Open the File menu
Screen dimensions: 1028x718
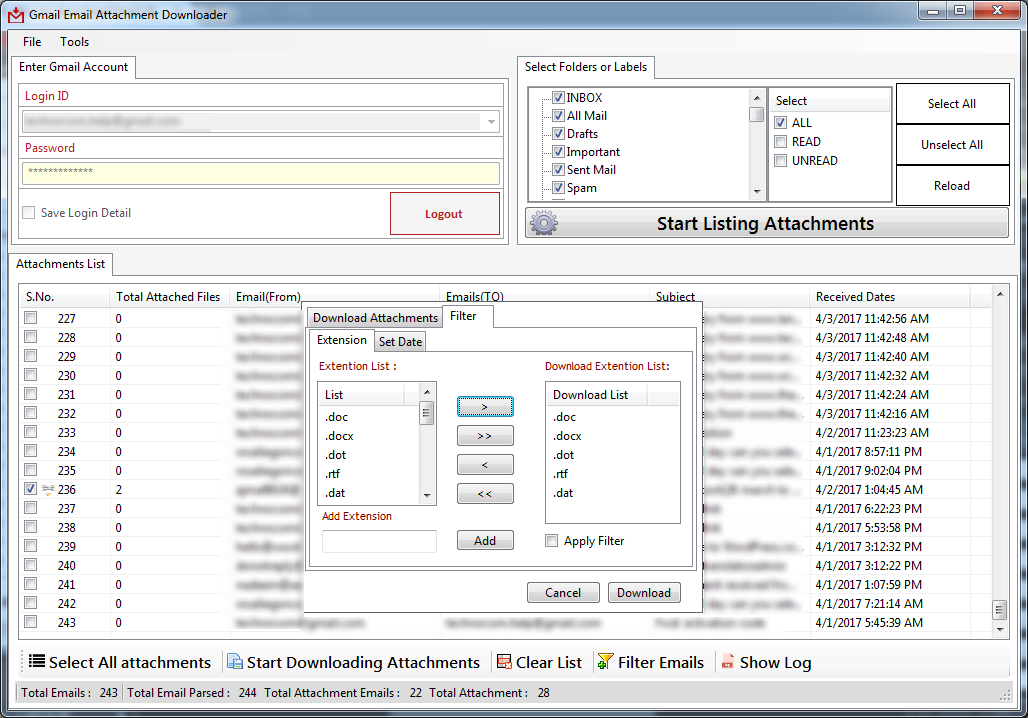[31, 41]
